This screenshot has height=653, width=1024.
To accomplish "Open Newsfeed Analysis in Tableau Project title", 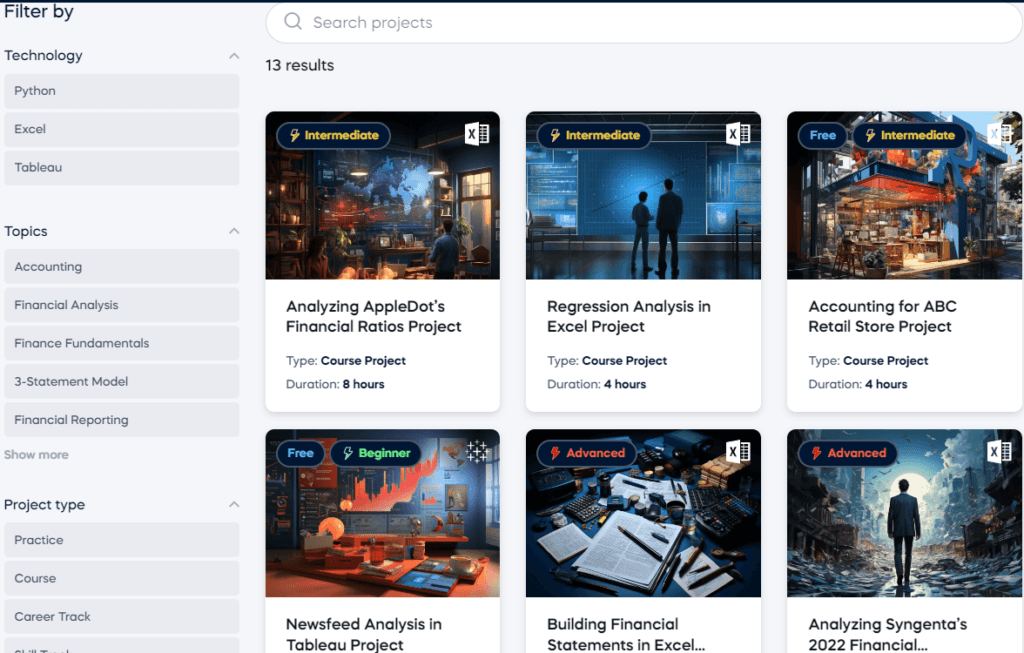I will coord(364,633).
